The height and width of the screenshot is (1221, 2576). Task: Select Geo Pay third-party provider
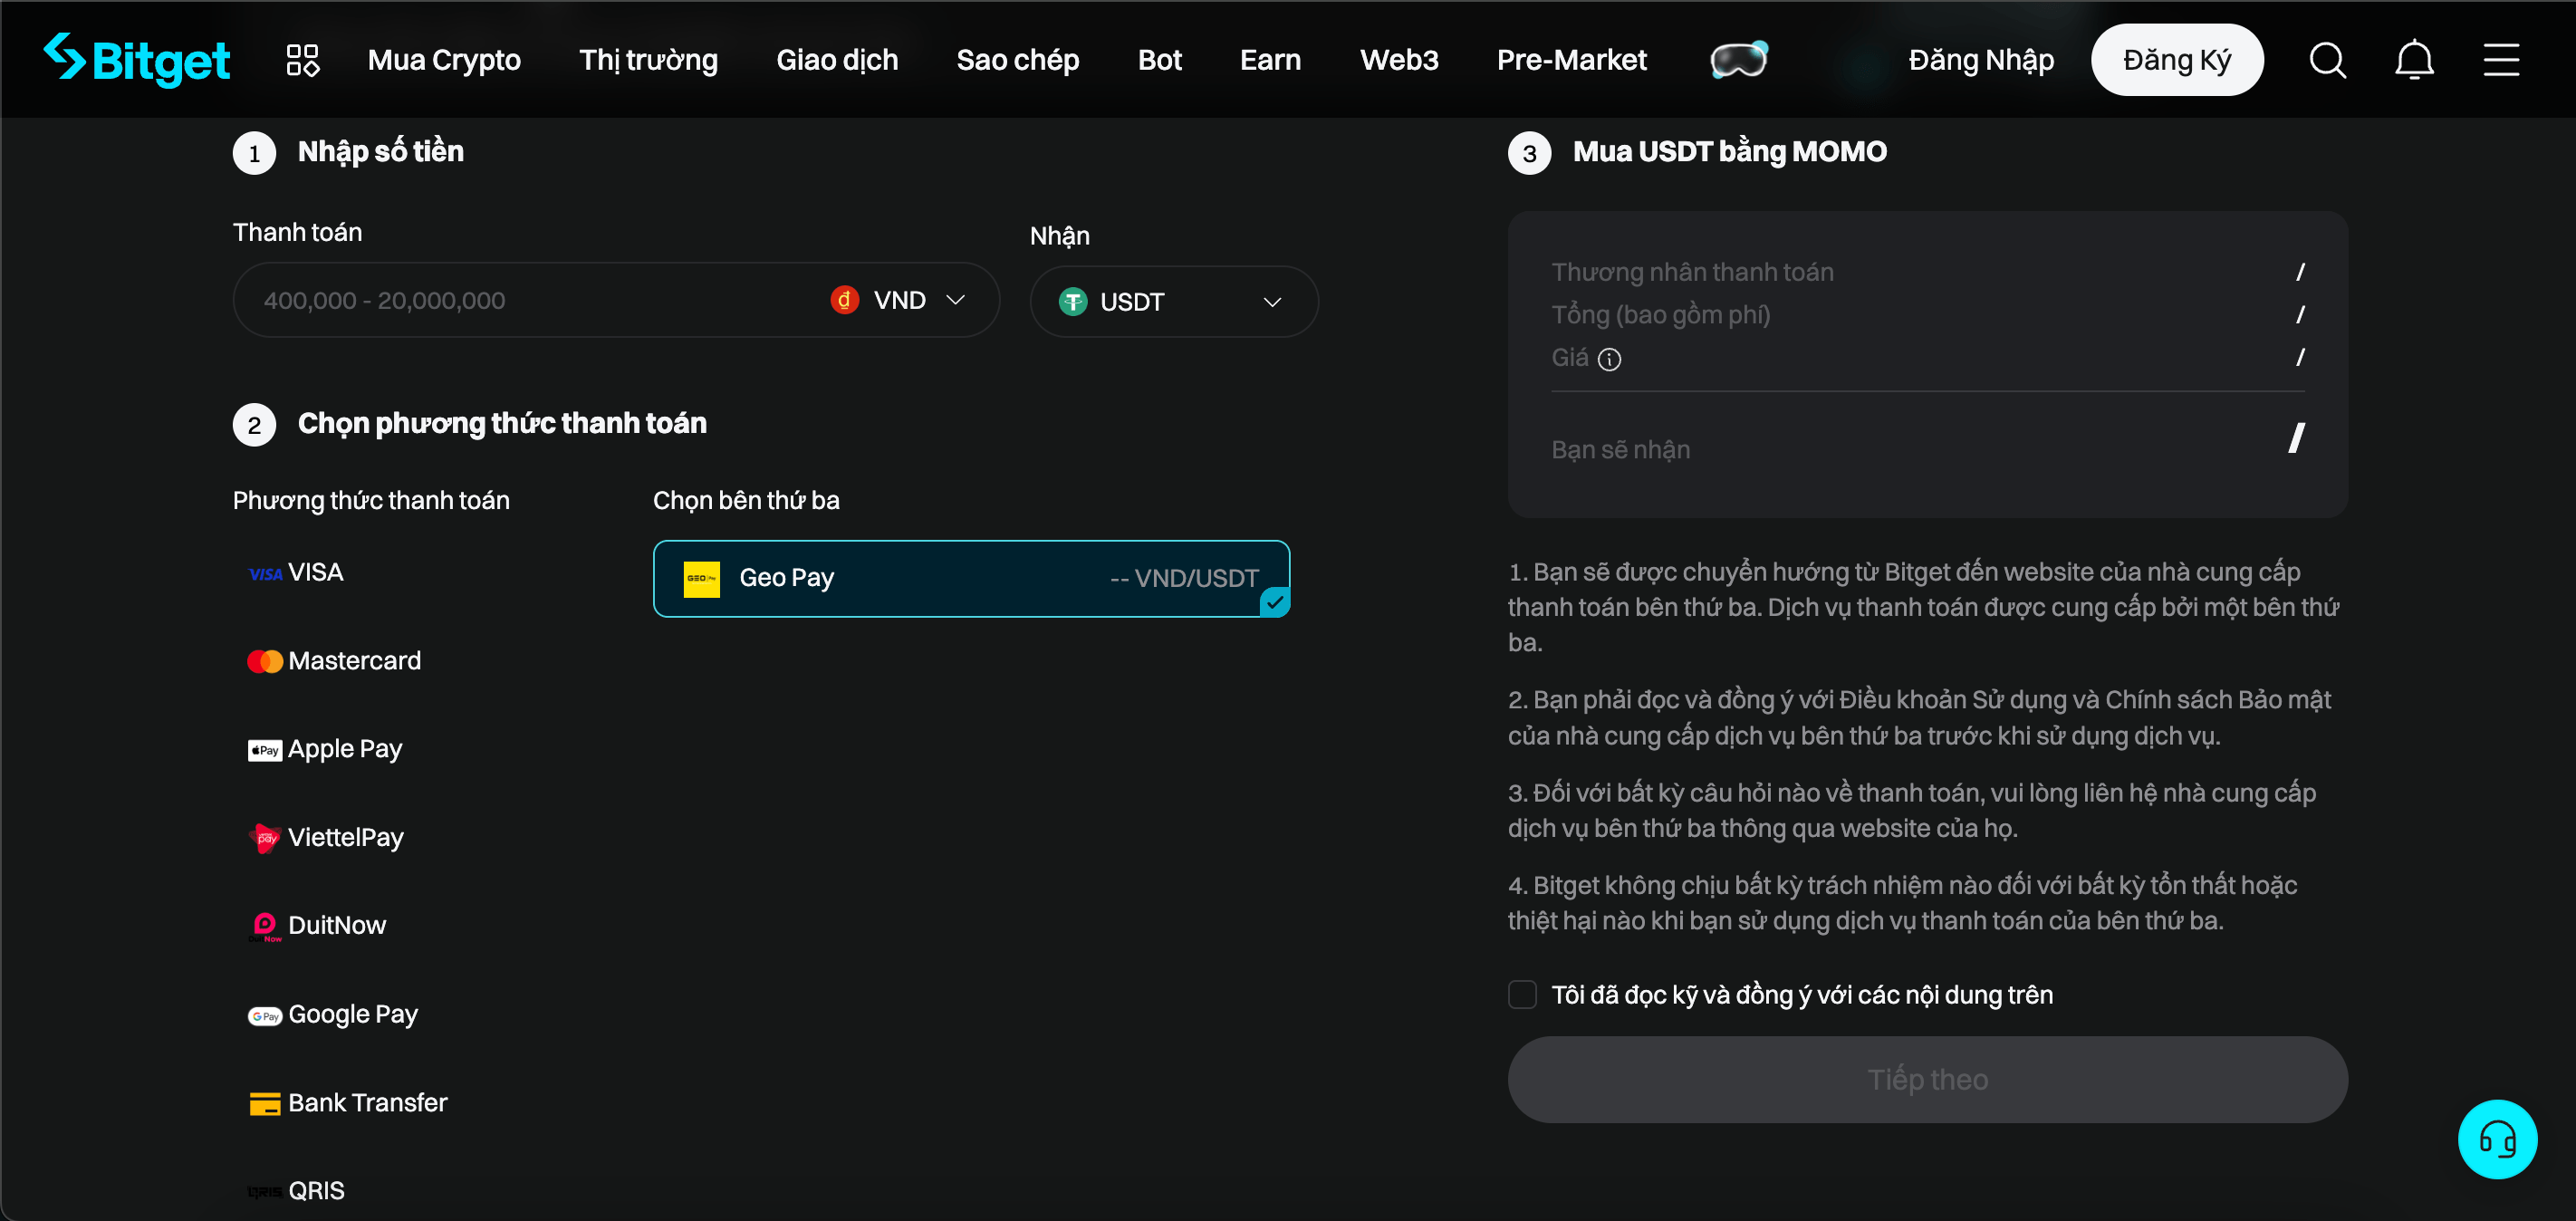coord(971,579)
